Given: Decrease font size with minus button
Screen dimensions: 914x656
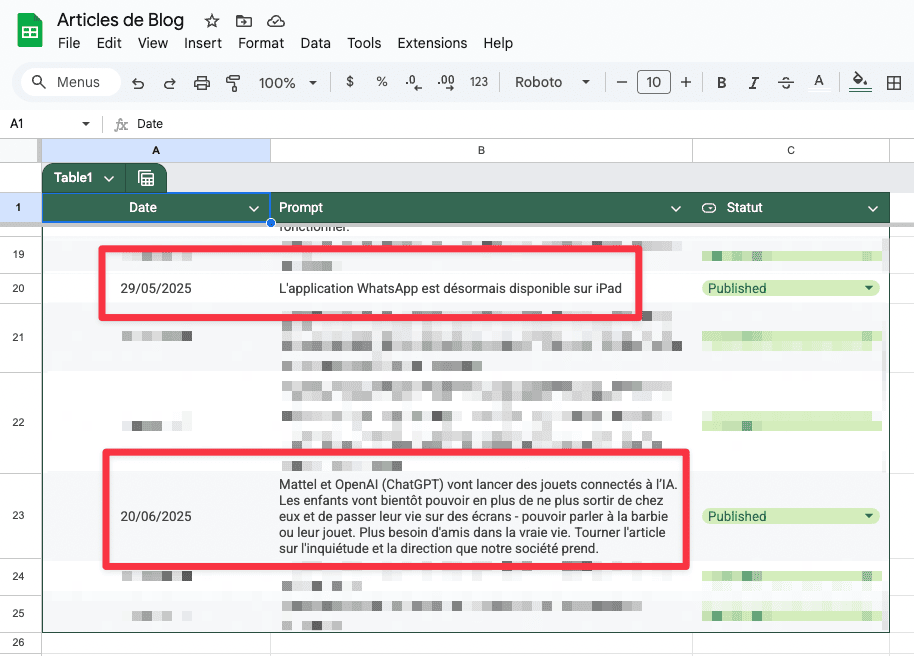Looking at the screenshot, I should click(622, 82).
